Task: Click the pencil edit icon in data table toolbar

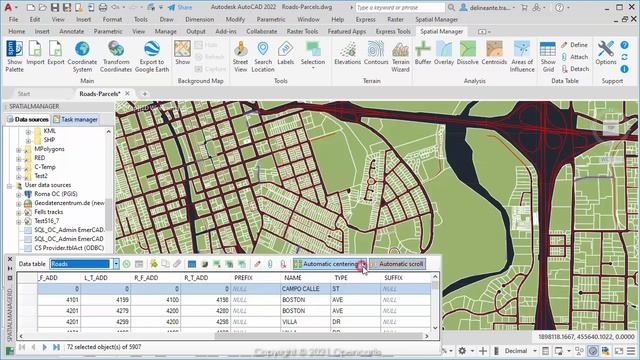Action: coord(257,264)
